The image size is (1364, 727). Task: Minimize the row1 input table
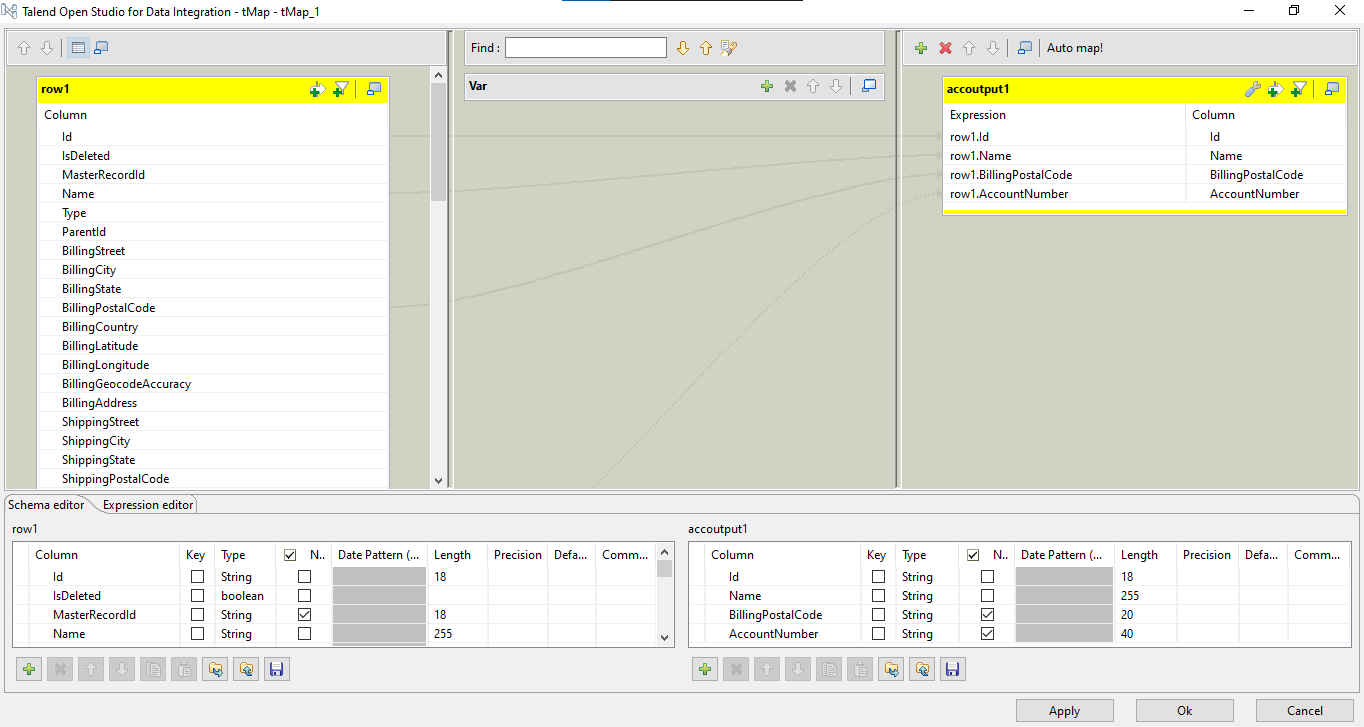(373, 89)
